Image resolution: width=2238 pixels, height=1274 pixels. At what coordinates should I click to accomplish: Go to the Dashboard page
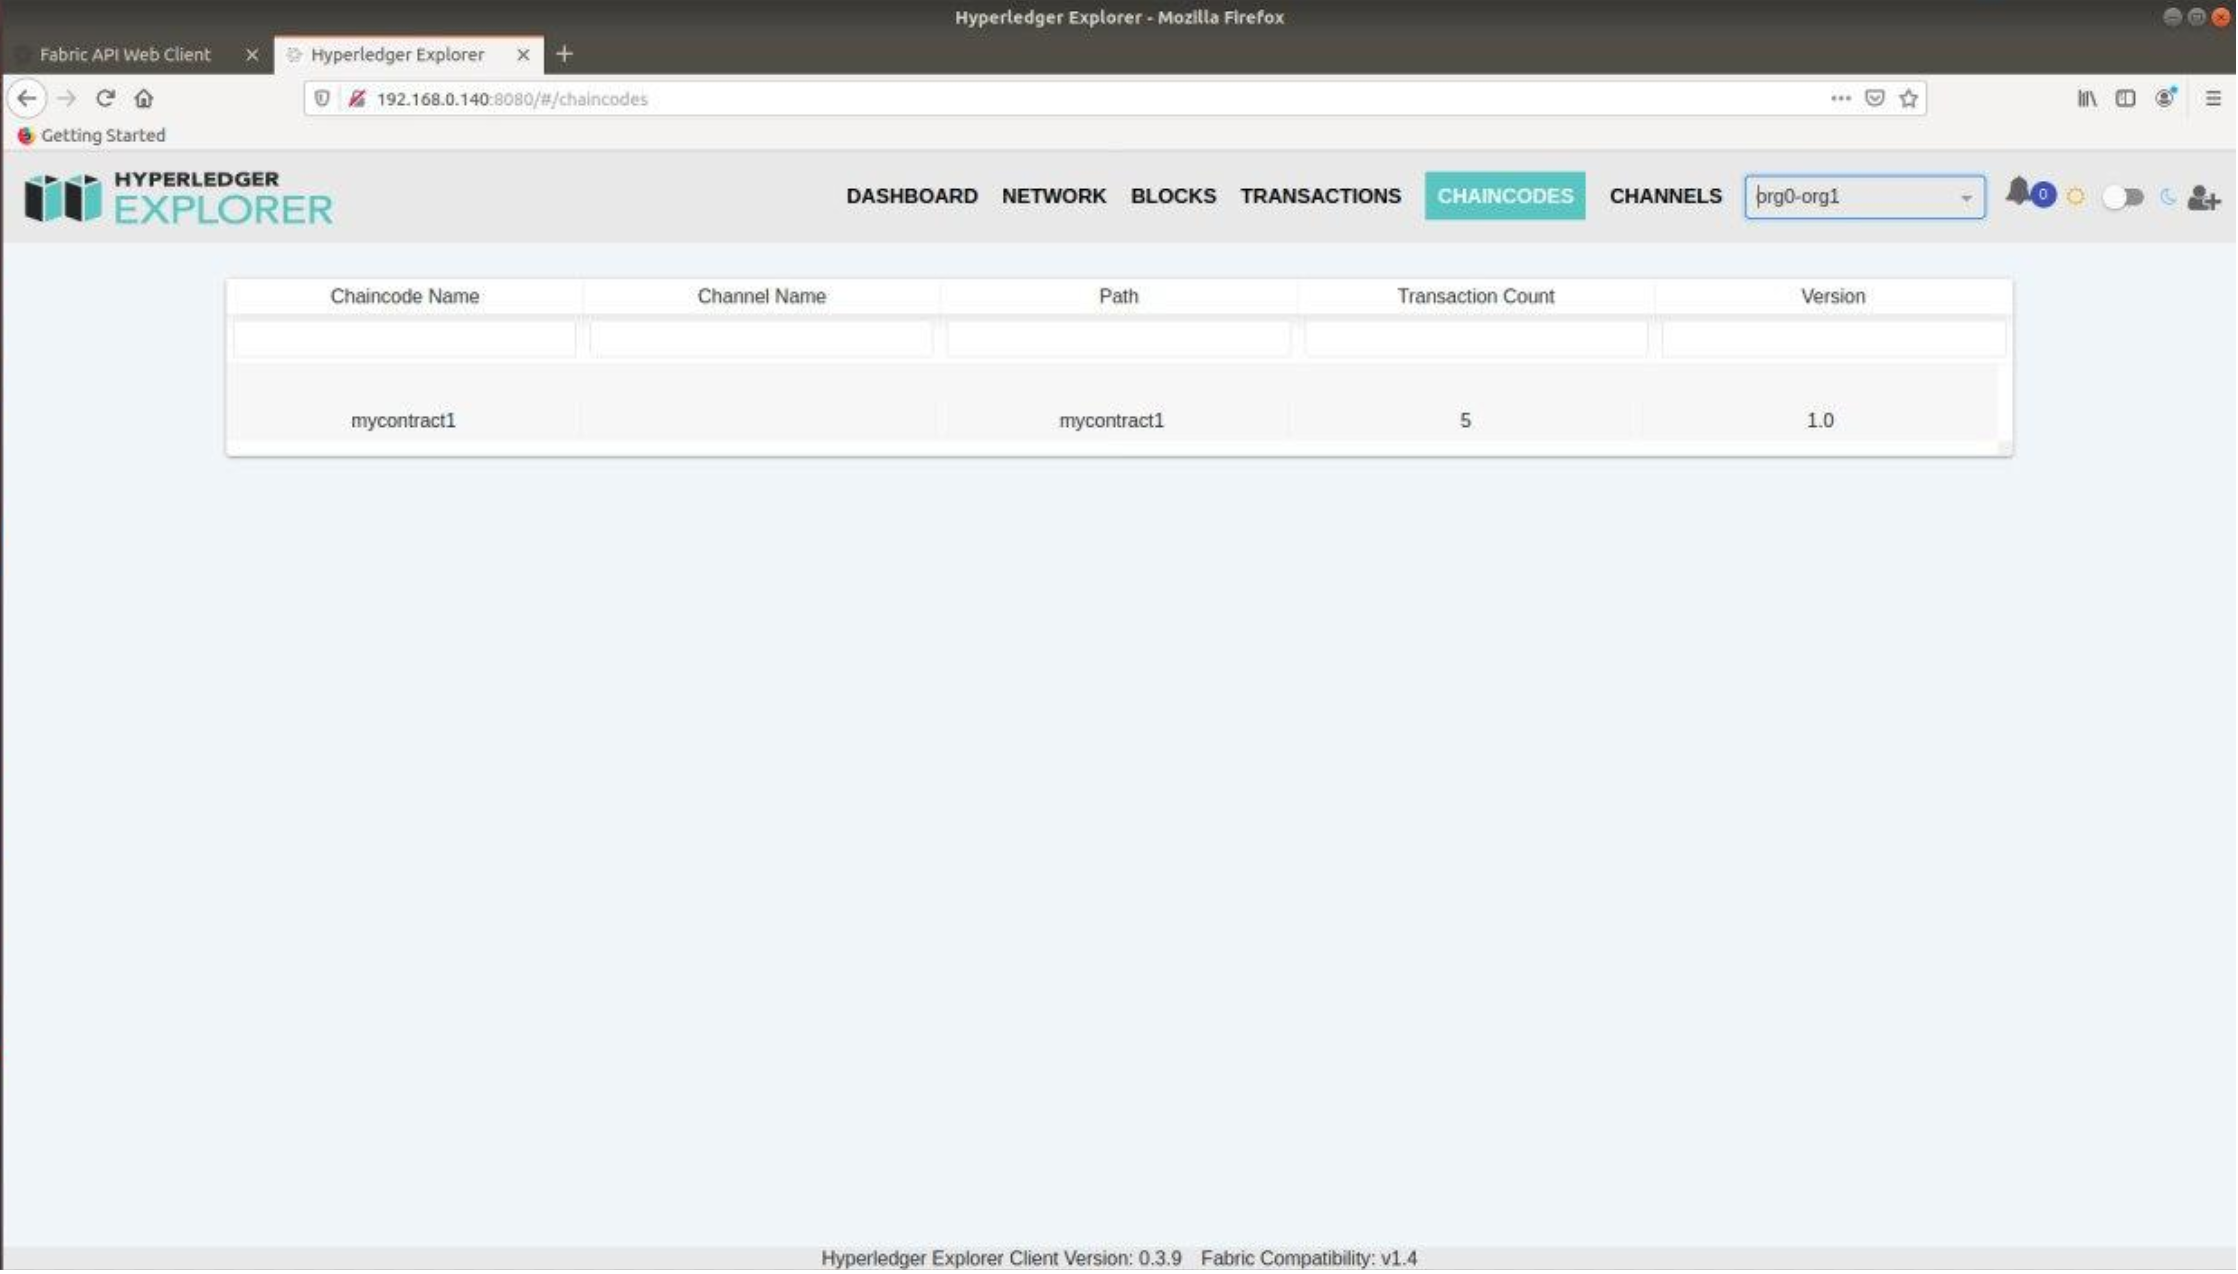point(912,197)
